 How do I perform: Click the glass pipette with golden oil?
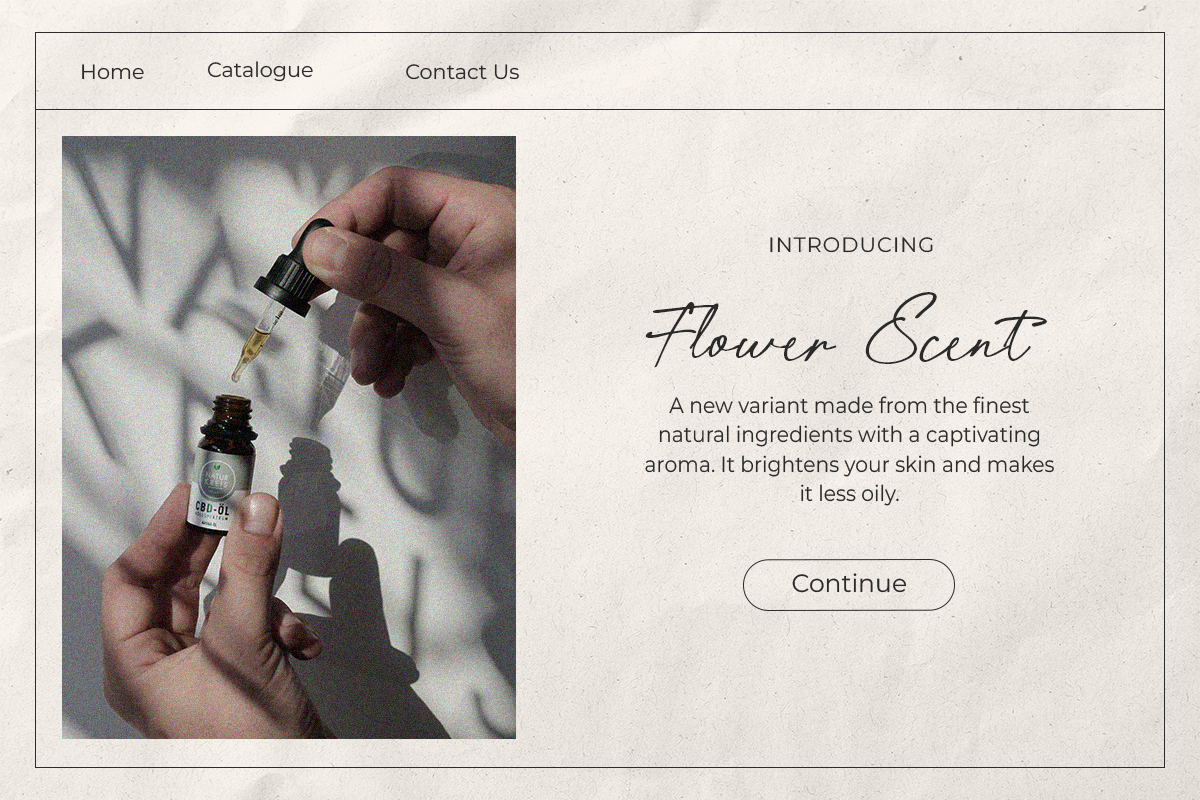[x=253, y=343]
